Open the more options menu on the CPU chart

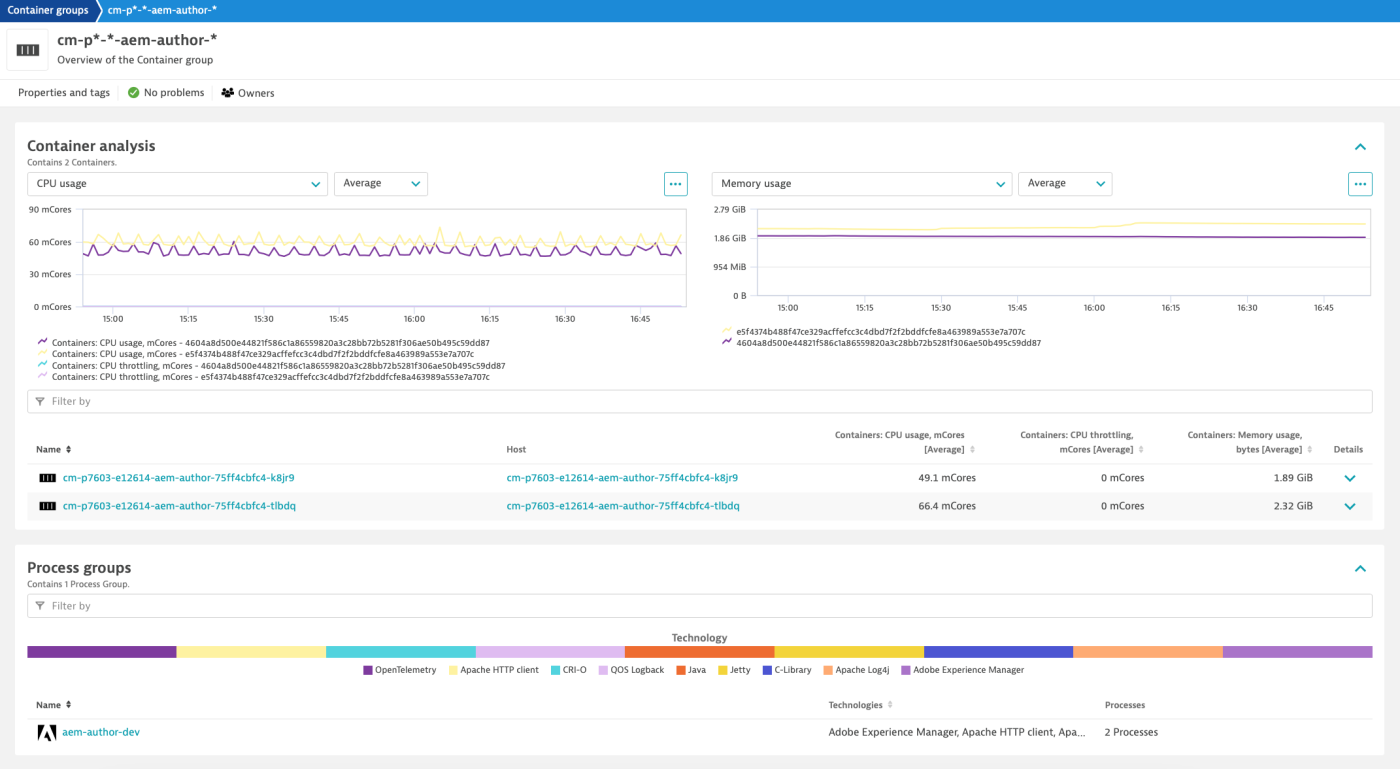[675, 183]
